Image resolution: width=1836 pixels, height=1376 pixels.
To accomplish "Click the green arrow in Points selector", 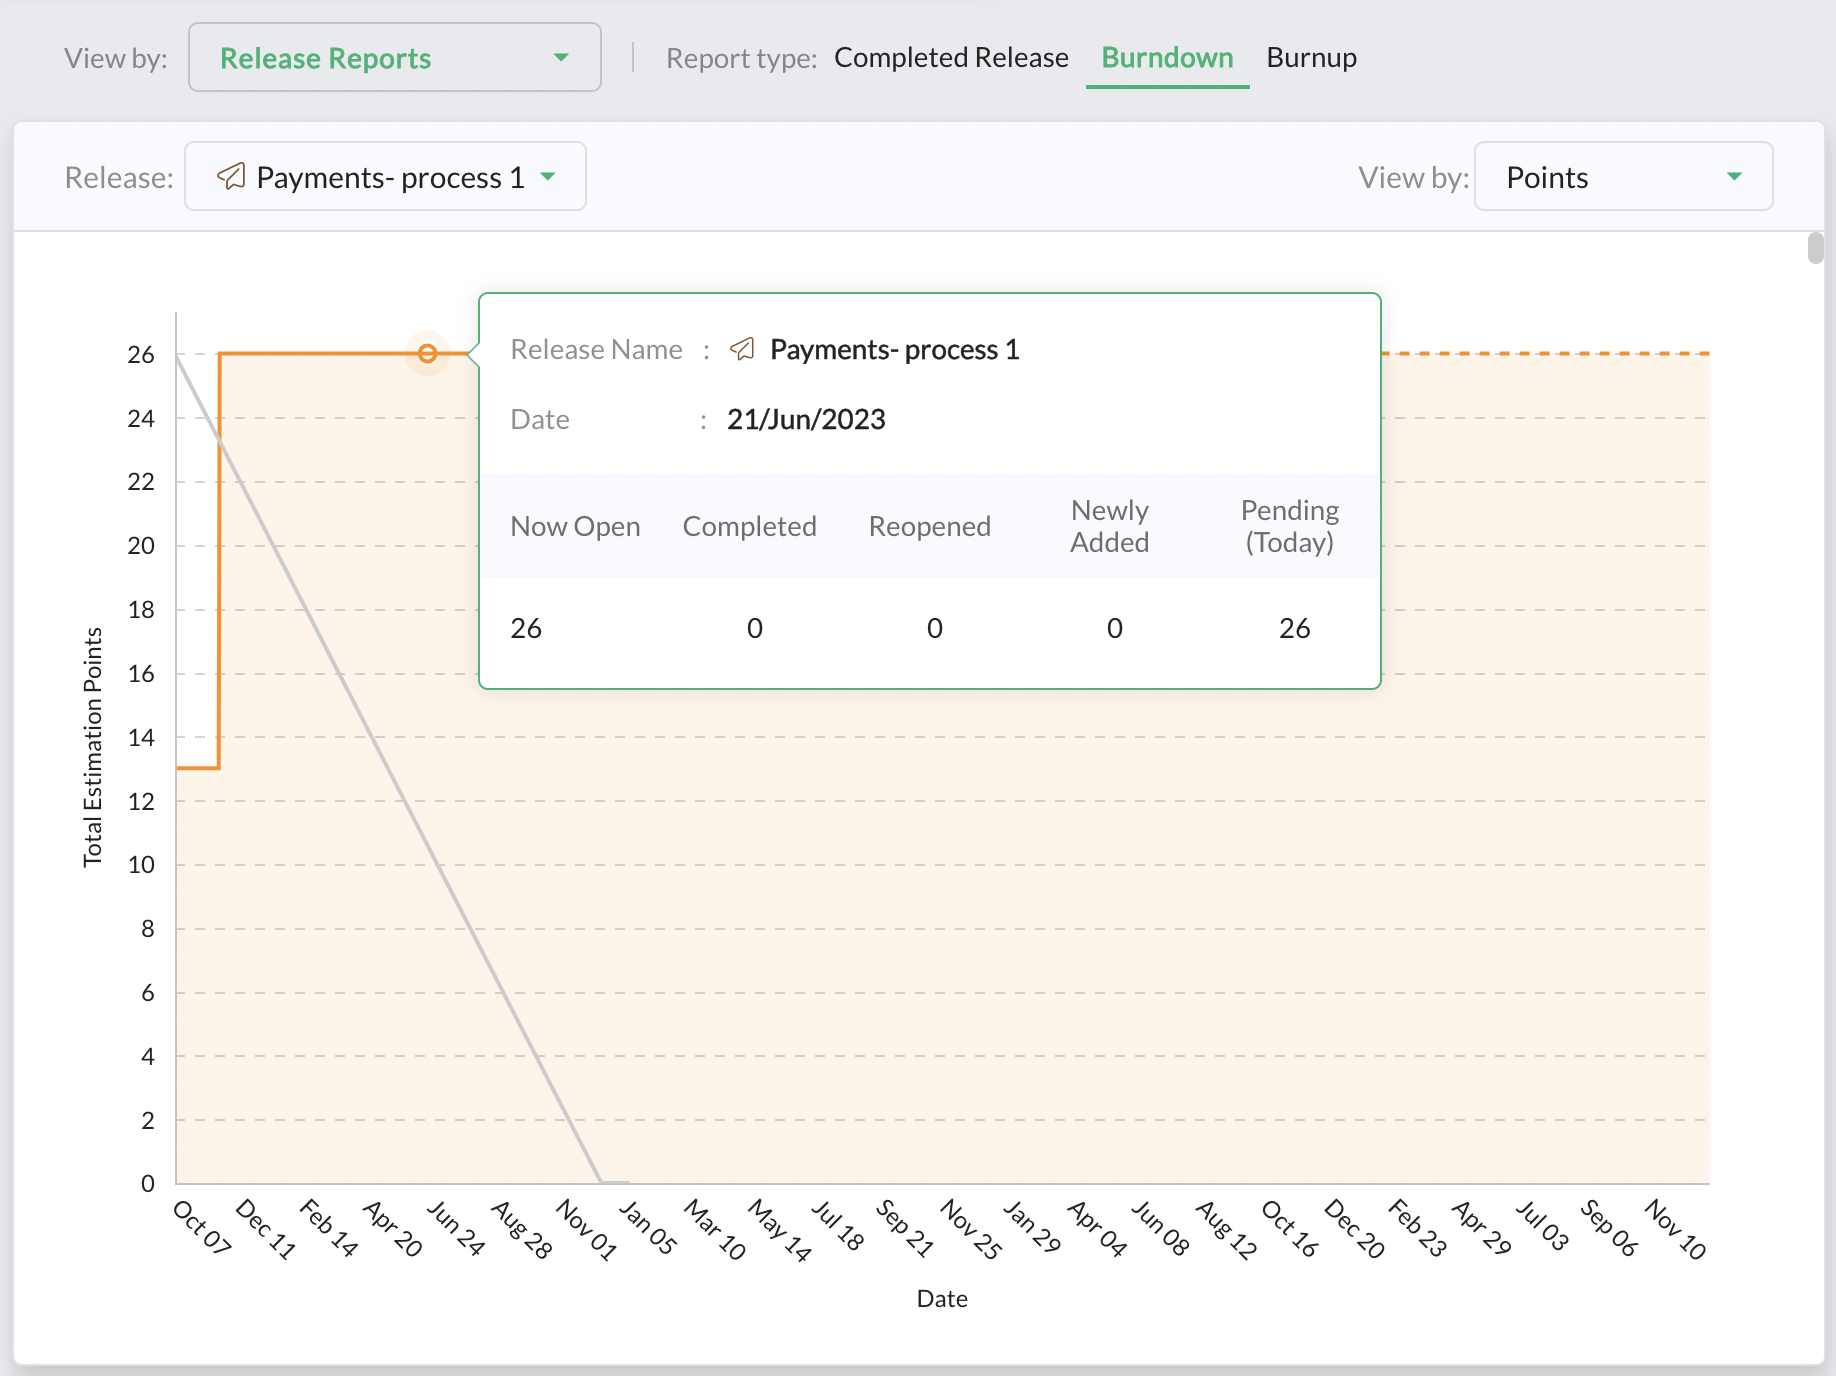I will (1734, 177).
